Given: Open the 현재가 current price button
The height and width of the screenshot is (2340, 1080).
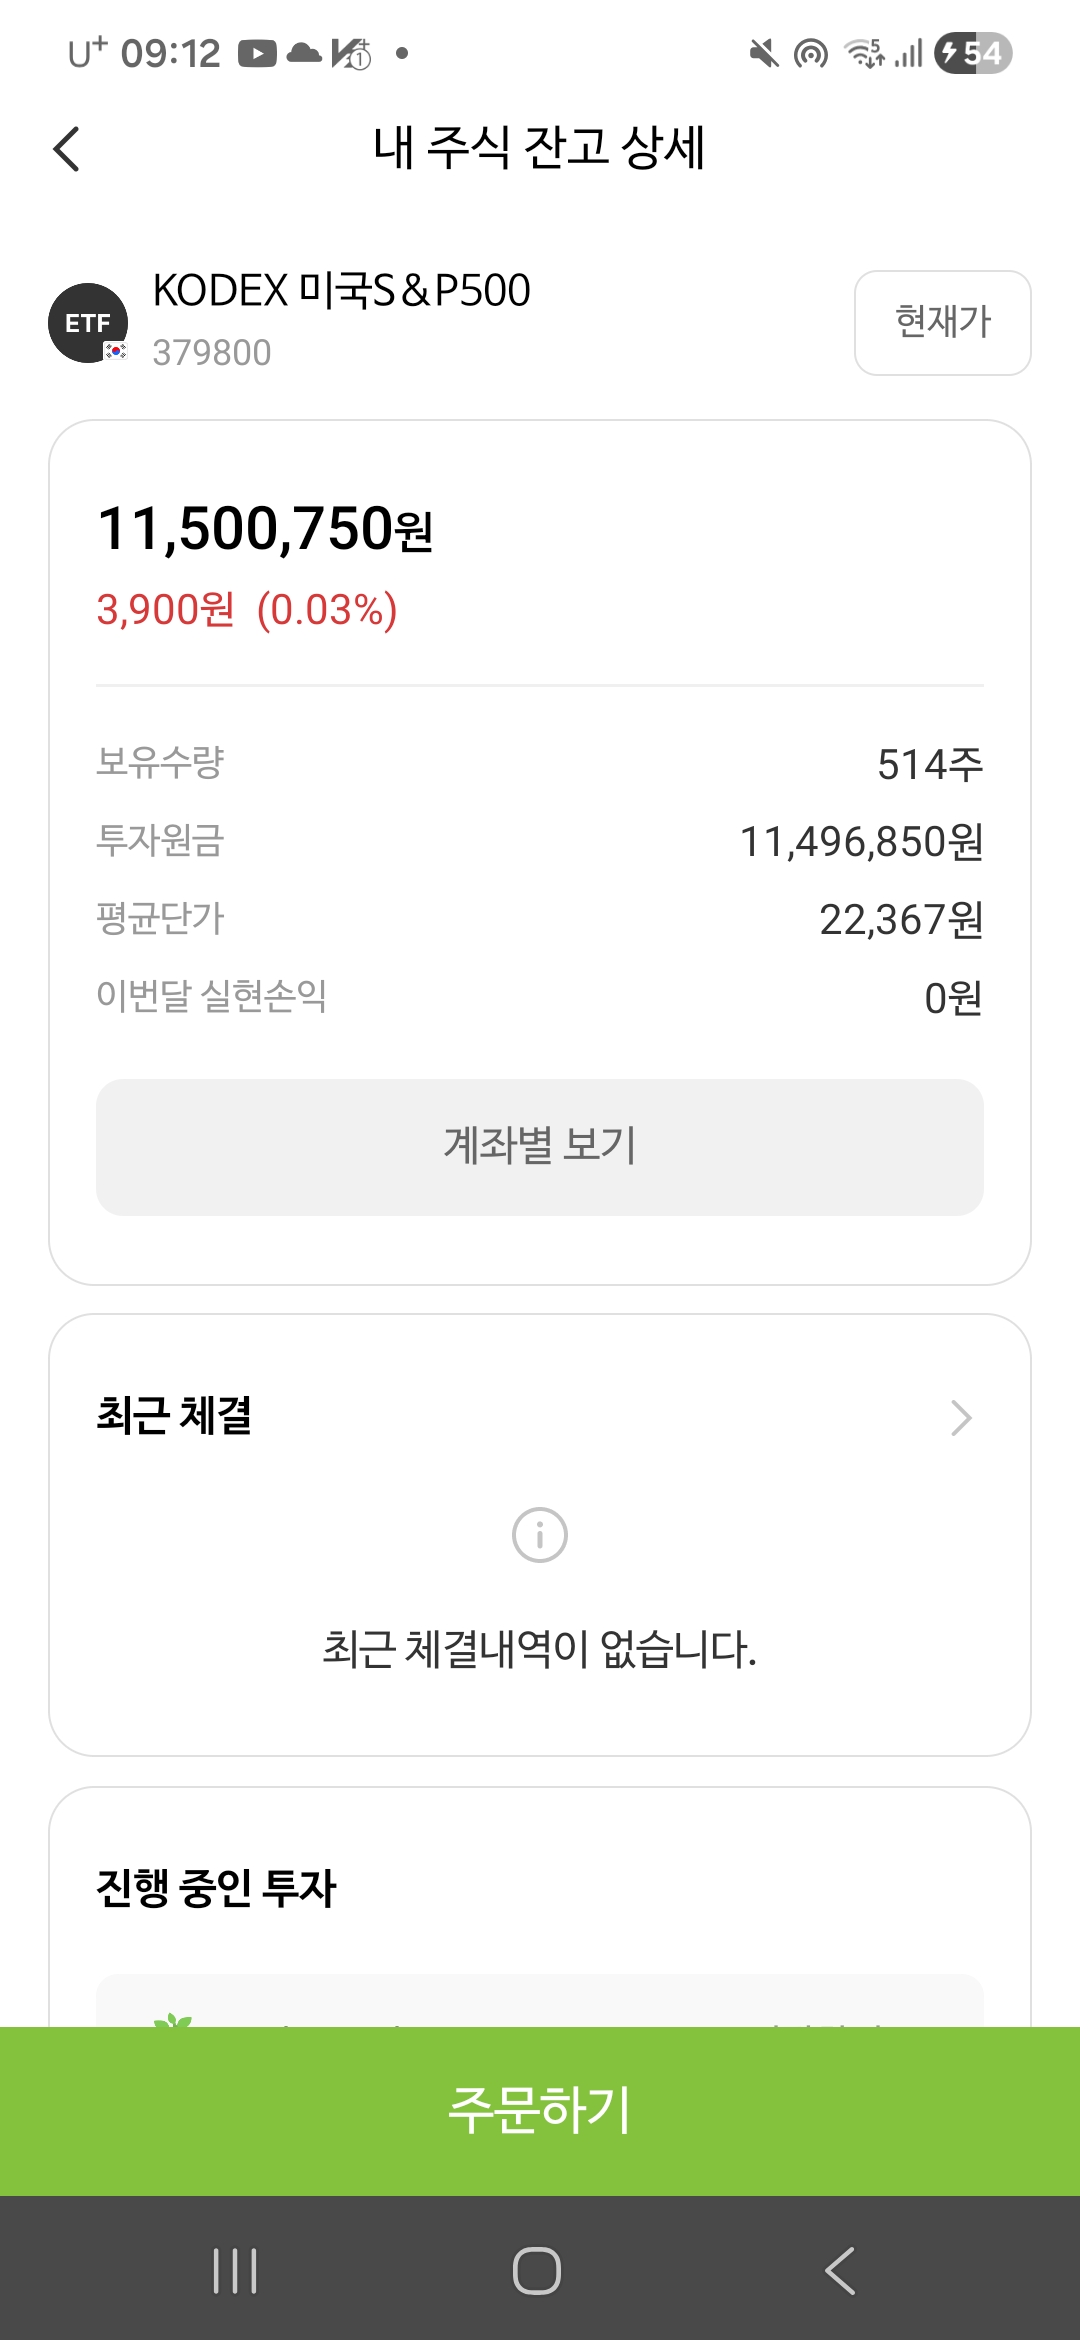Looking at the screenshot, I should (x=942, y=323).
